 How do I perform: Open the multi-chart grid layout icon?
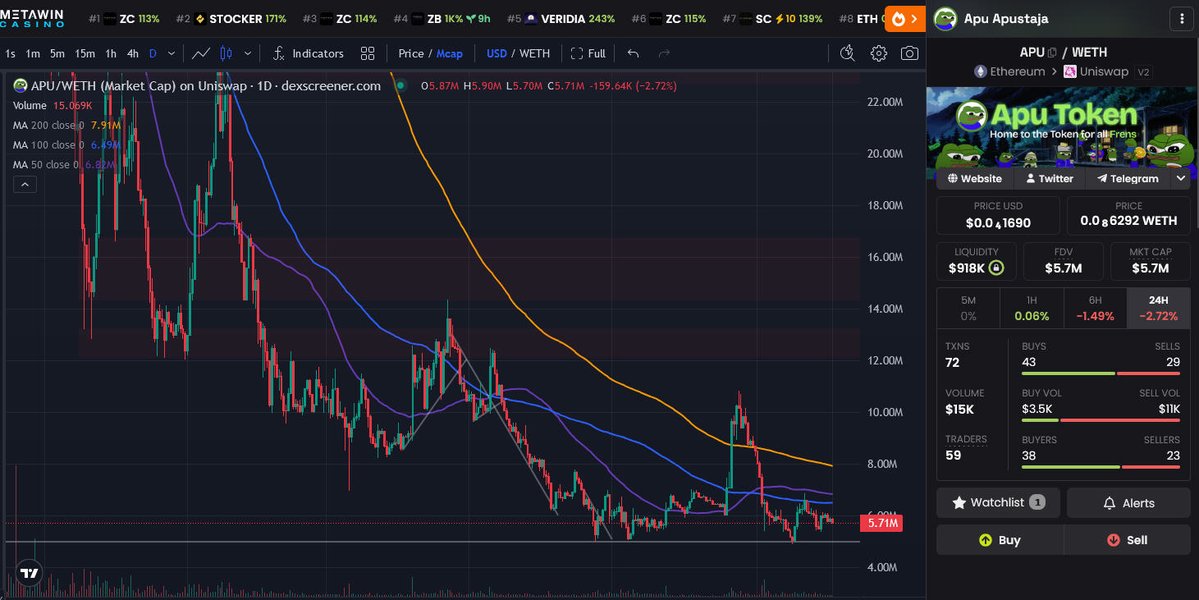[x=368, y=54]
